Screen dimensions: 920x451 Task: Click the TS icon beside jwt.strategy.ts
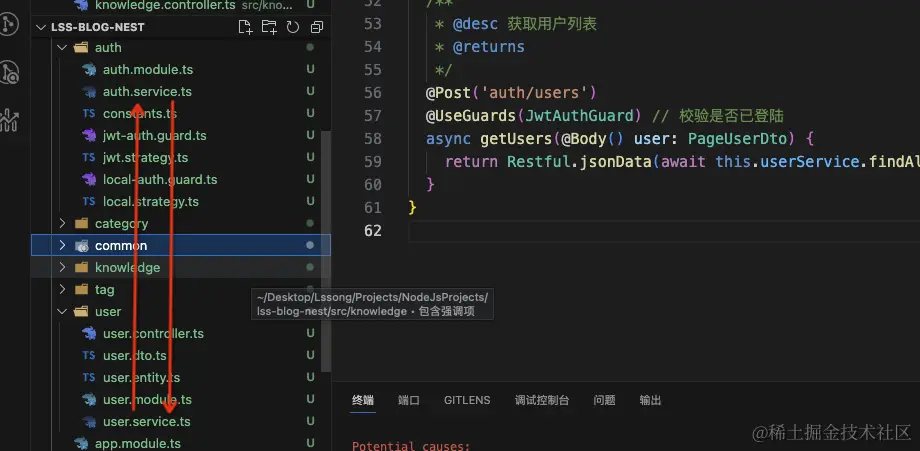pyautogui.click(x=89, y=158)
